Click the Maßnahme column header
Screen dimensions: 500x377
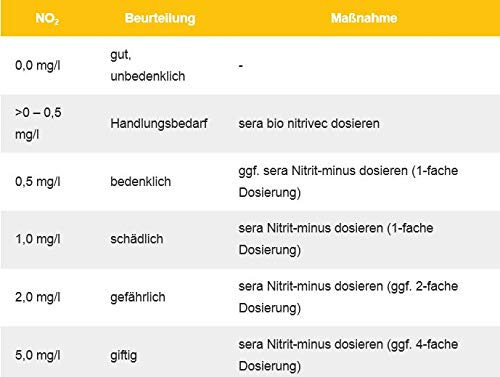(364, 18)
